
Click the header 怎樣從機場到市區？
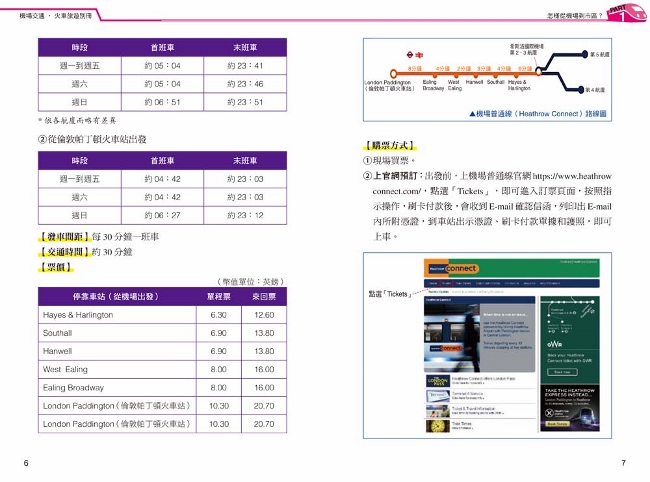574,16
